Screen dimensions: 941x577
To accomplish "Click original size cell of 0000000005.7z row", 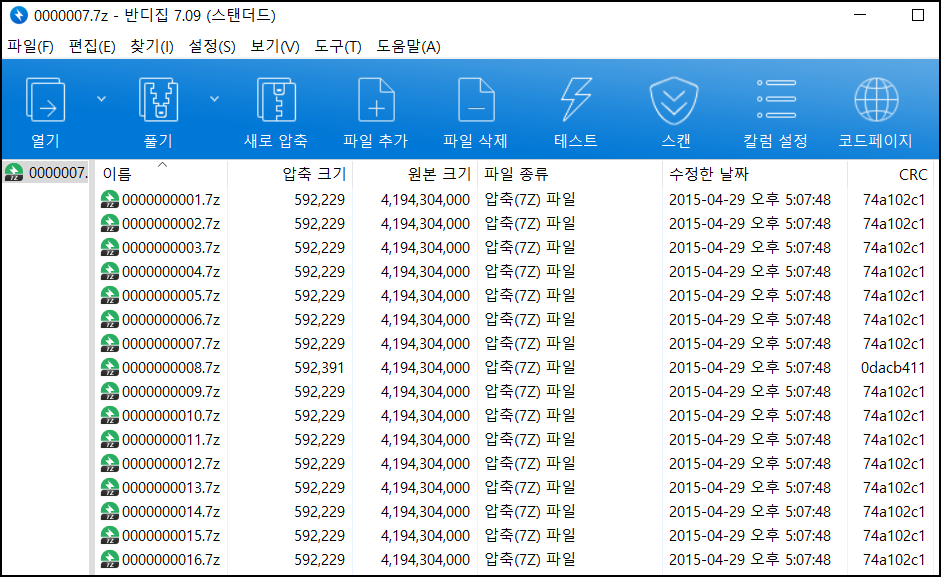I will 425,295.
